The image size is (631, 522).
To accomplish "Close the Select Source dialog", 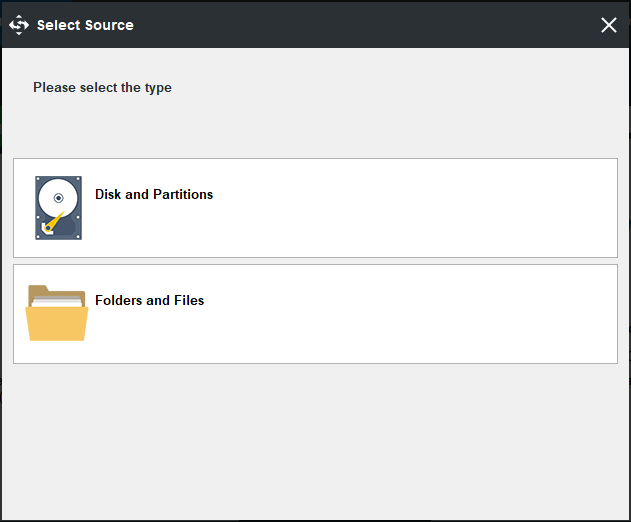I will [608, 25].
